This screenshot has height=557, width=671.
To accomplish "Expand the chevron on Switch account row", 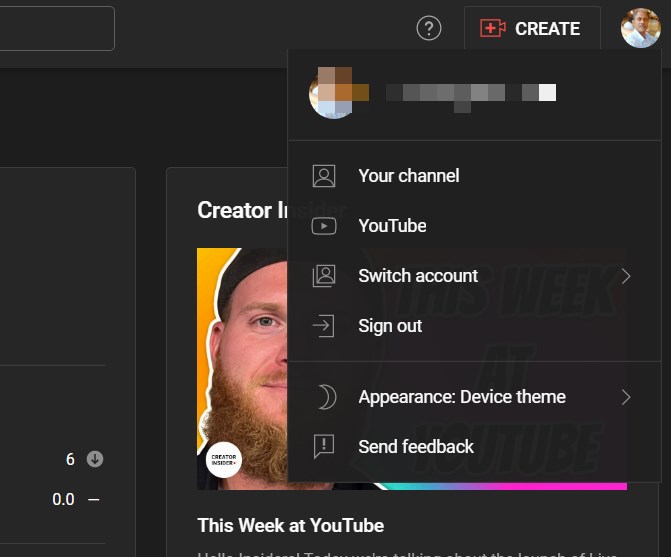I will (626, 276).
